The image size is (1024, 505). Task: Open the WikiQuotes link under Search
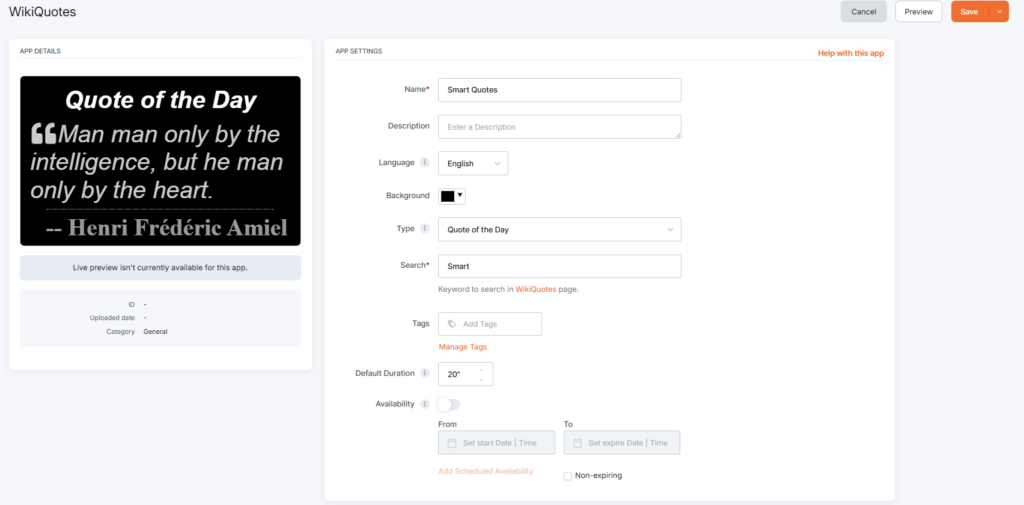pos(536,289)
